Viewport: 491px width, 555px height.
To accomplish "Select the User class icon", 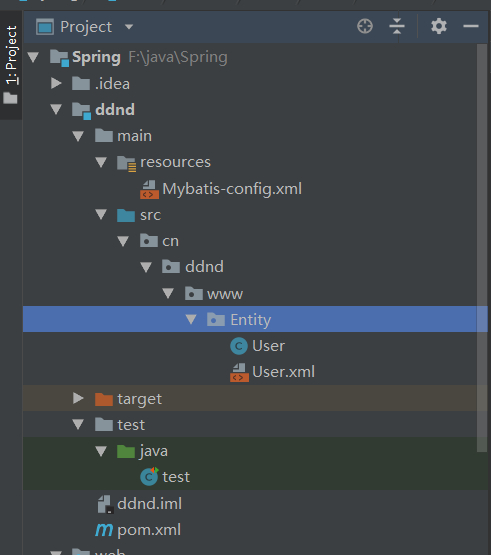I will pos(239,346).
